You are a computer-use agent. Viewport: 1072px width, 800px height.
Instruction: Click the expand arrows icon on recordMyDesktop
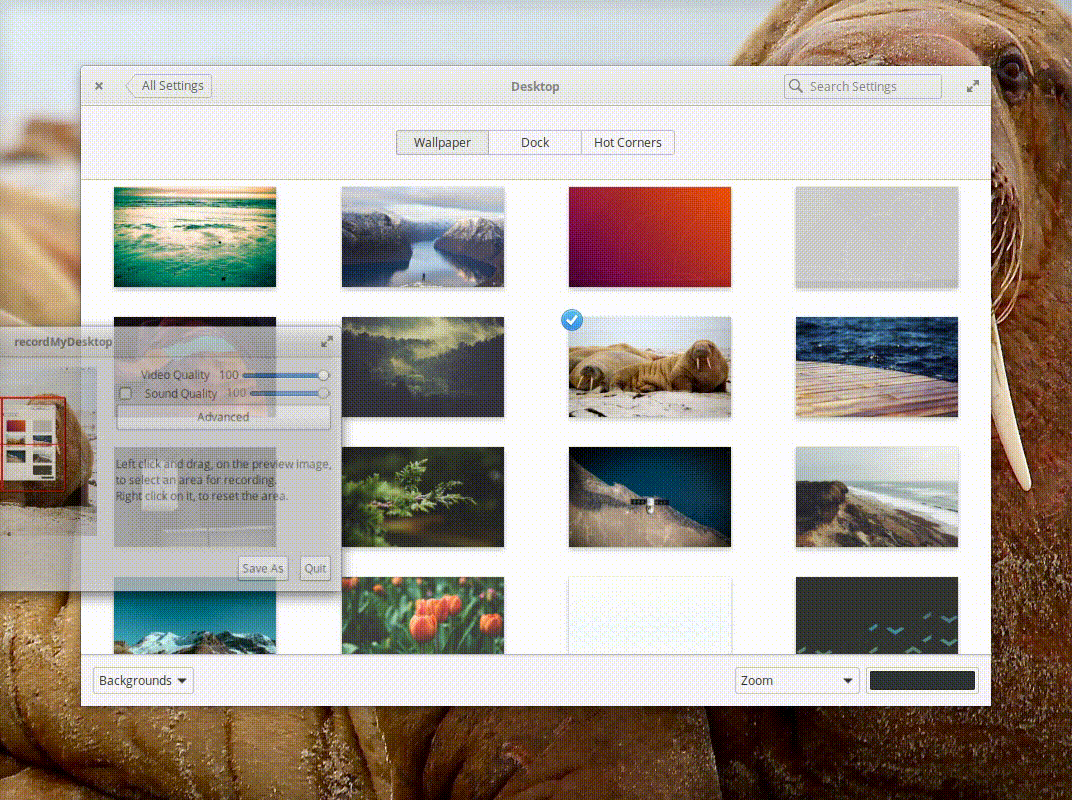tap(326, 342)
